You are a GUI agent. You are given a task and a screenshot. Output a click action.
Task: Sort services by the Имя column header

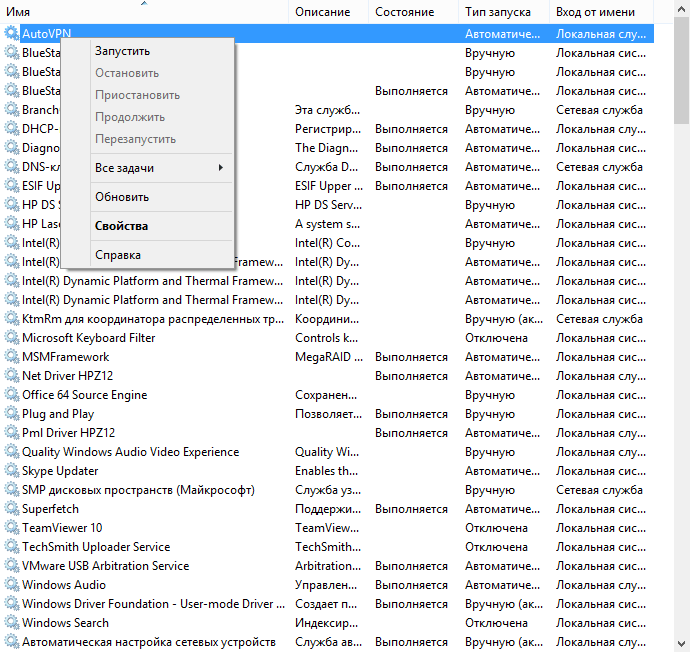[x=144, y=11]
